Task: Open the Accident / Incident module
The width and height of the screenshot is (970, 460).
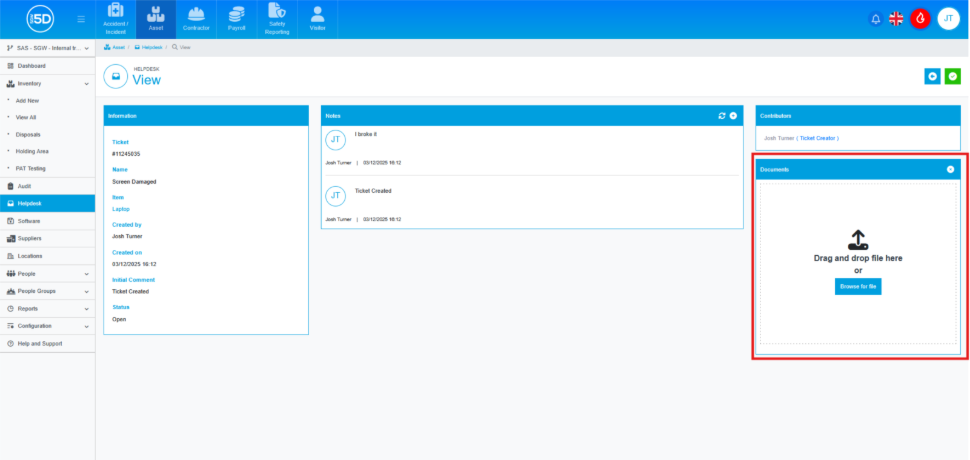Action: 116,19
